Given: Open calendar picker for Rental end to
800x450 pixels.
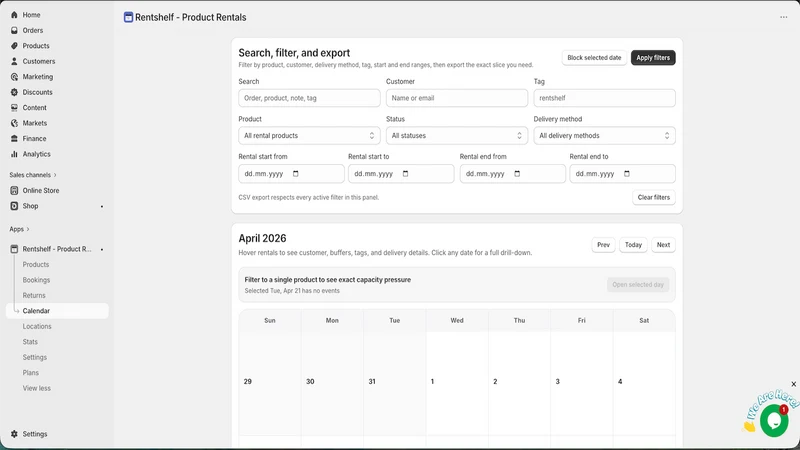Looking at the screenshot, I should click(627, 174).
